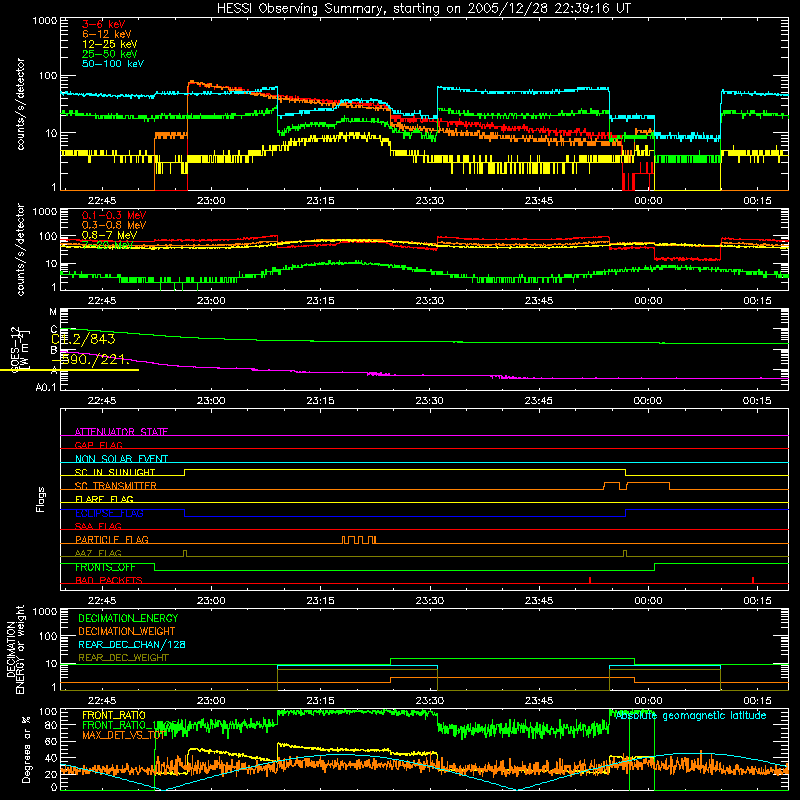Viewport: 800px width, 800px height.
Task: Click the PARTICLE_FLAG pulse train near 23:20
Action: pos(359,540)
